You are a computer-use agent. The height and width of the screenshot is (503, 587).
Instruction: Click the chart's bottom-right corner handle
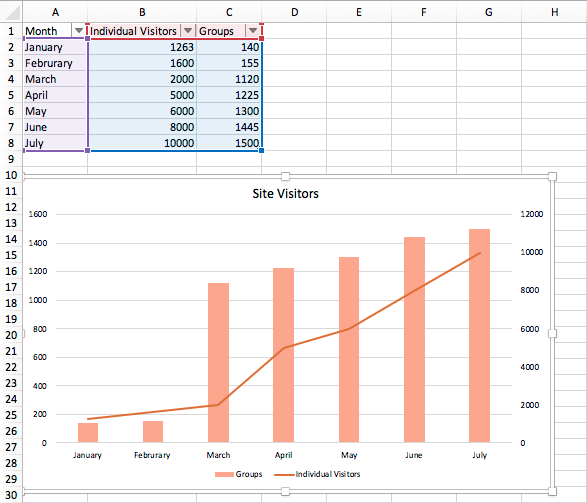pos(552,491)
